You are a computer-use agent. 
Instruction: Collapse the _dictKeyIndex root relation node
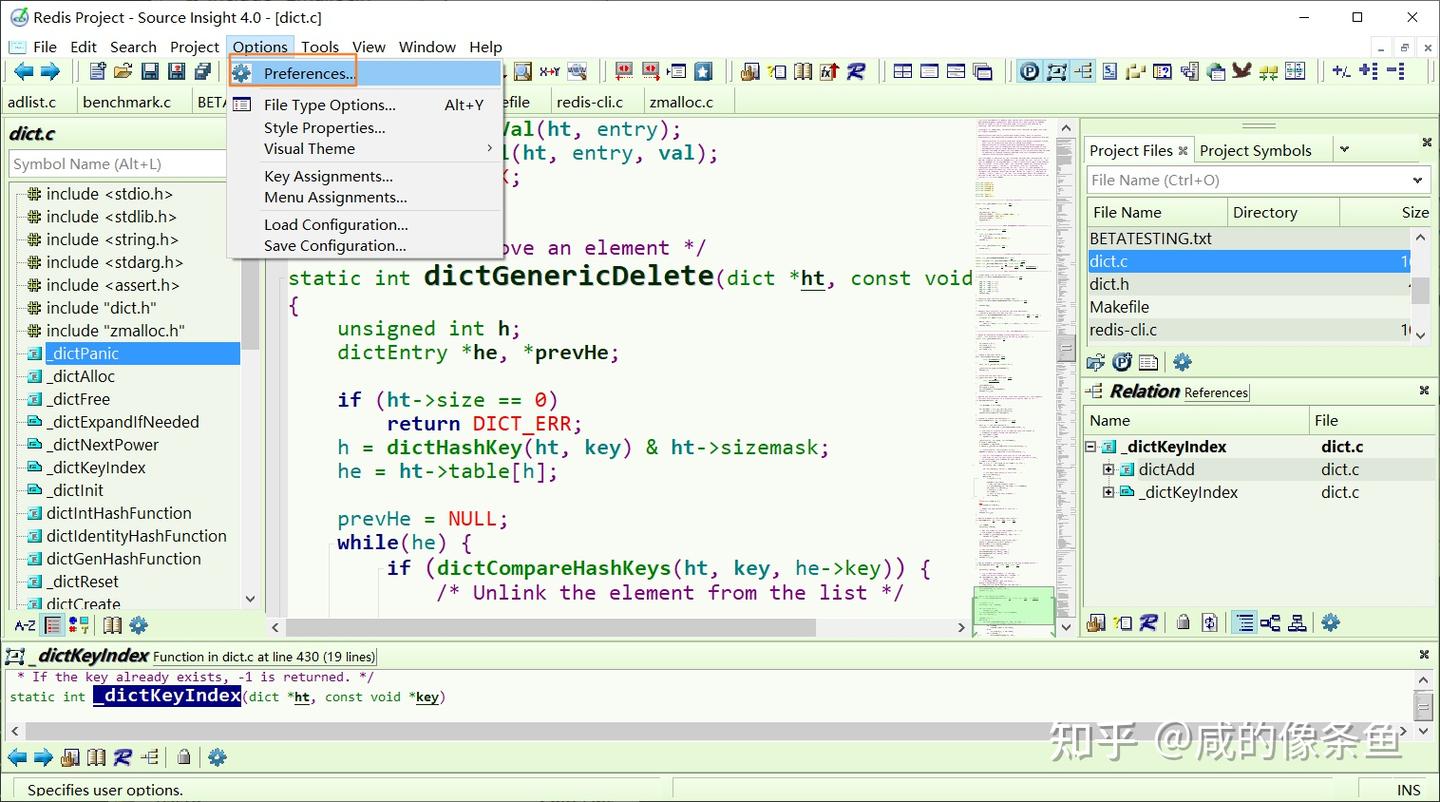coord(1091,447)
